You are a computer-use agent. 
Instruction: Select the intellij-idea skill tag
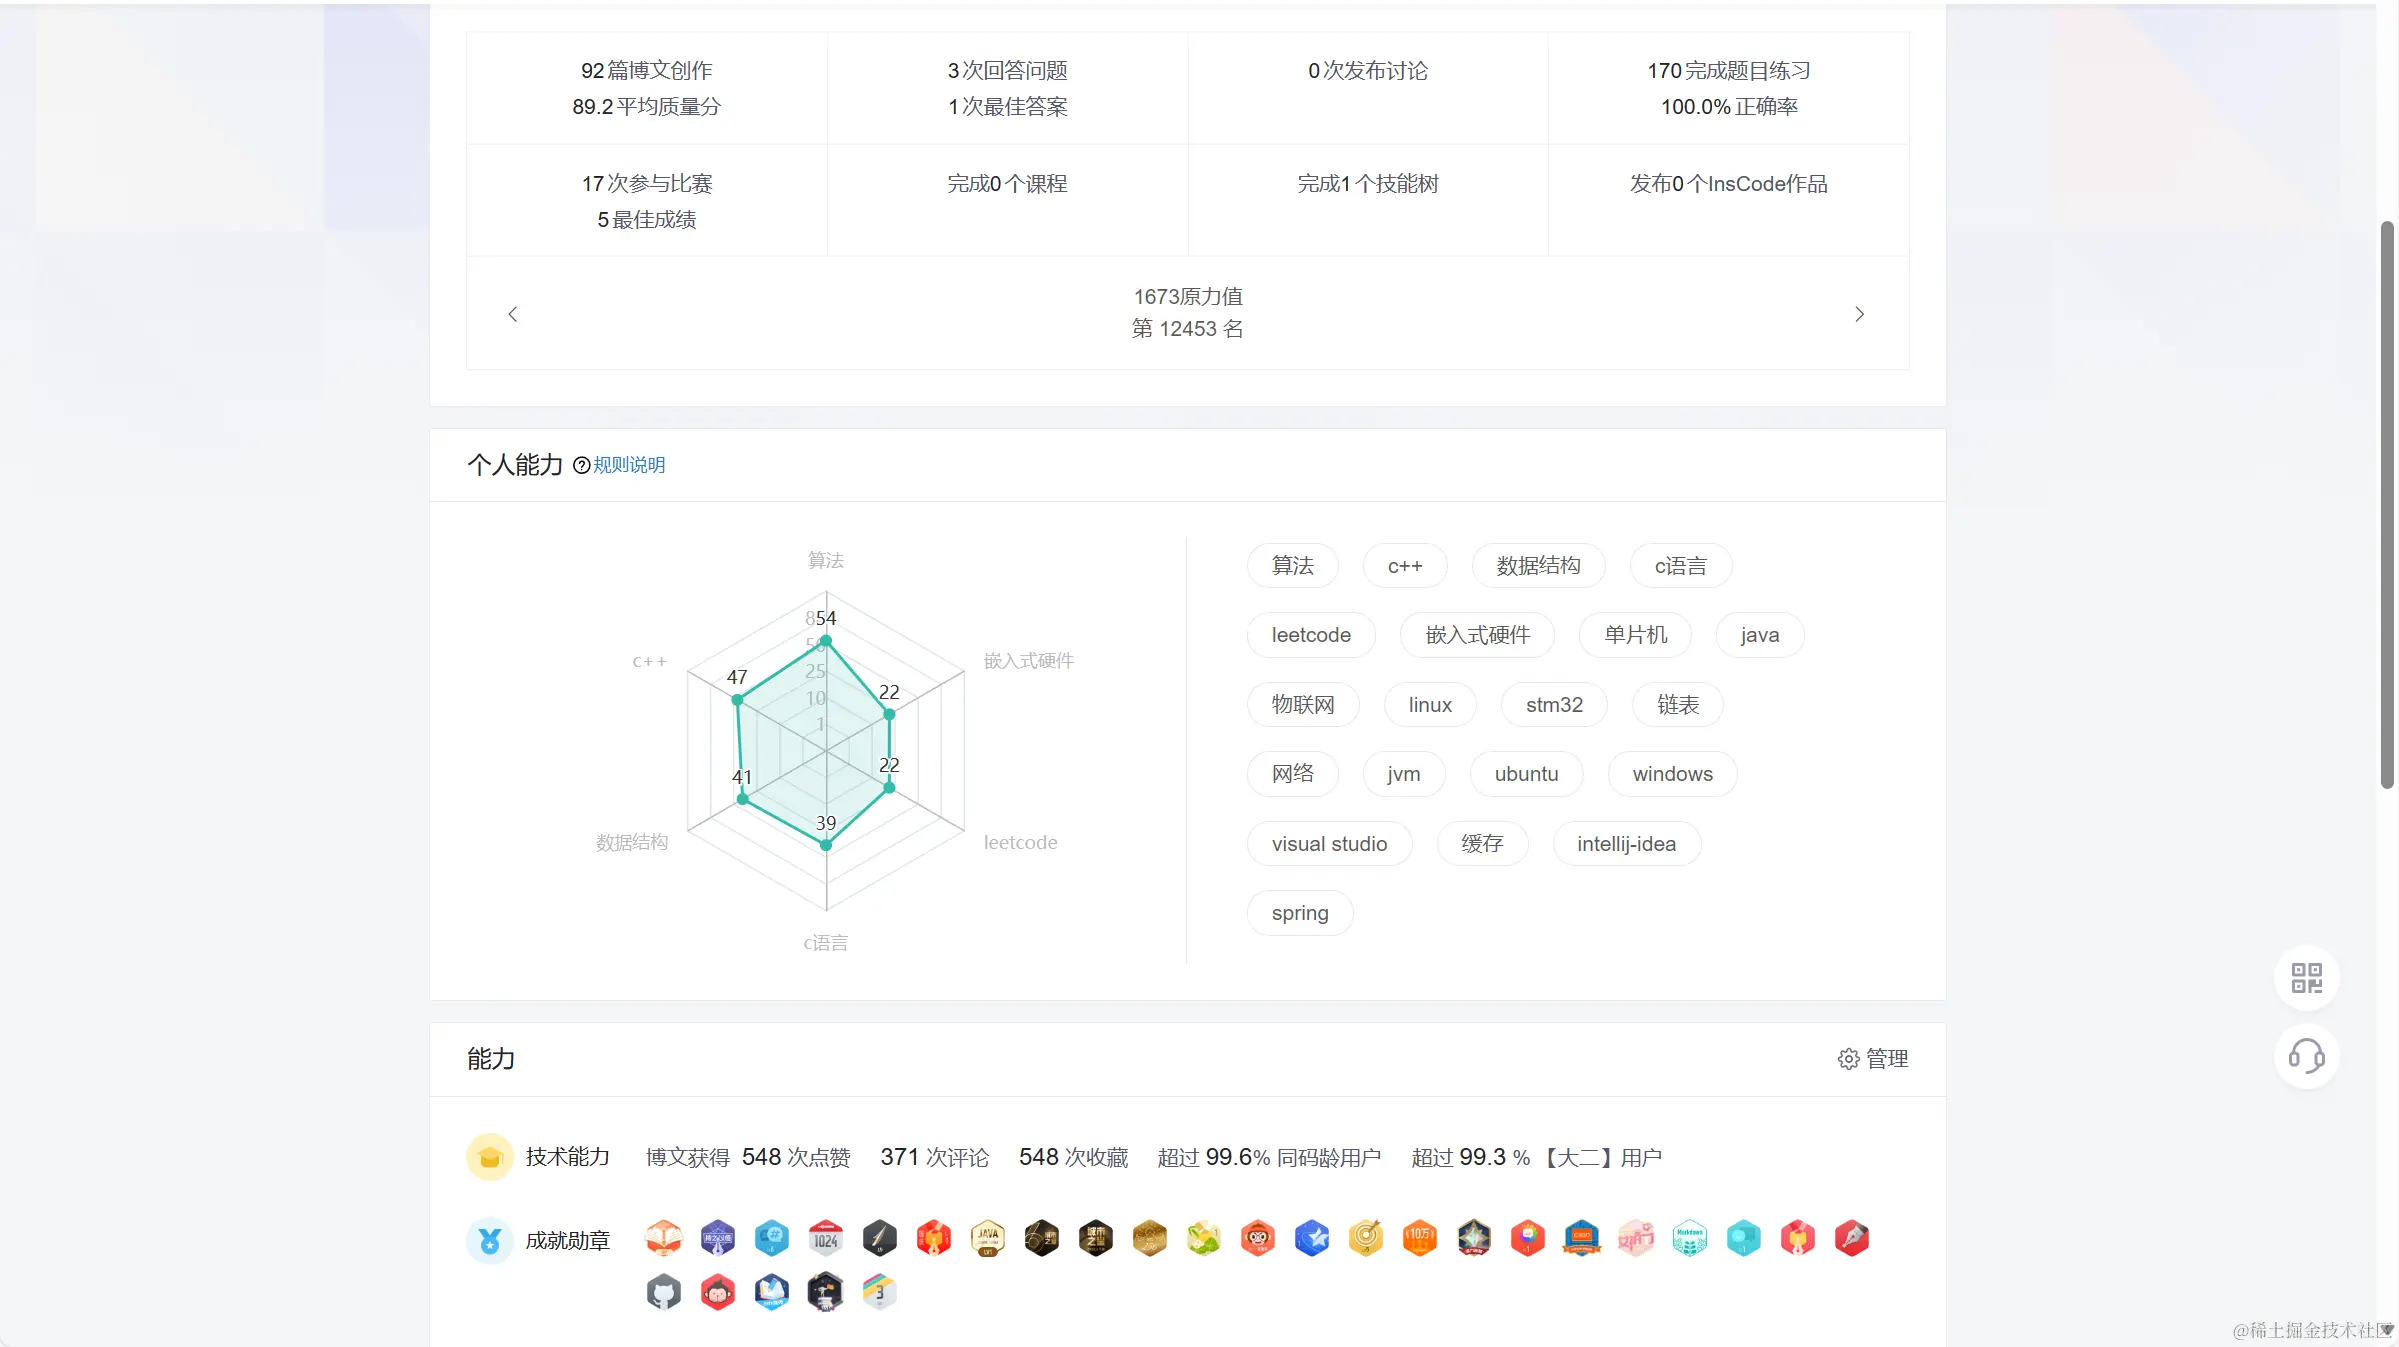click(x=1625, y=844)
